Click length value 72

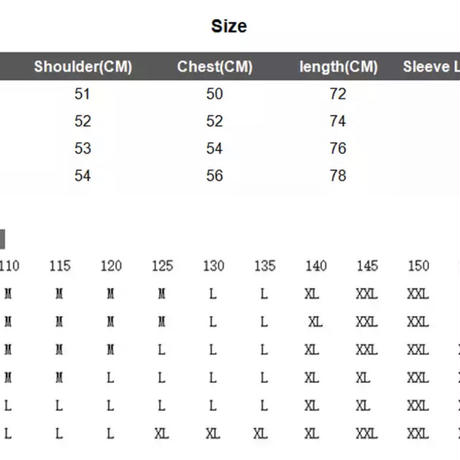click(x=338, y=94)
